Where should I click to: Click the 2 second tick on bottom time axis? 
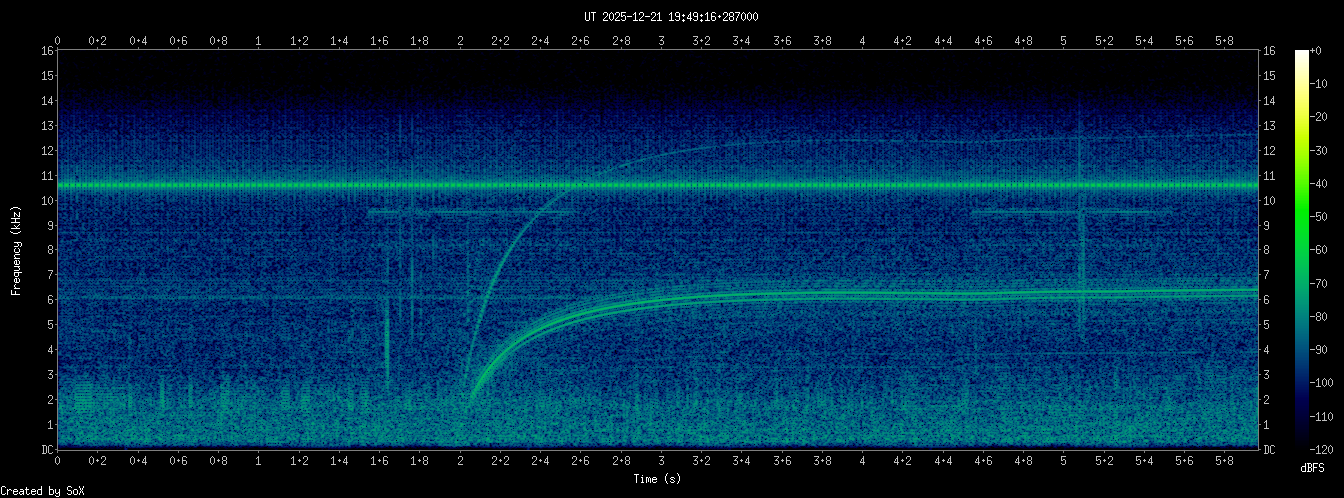coord(460,461)
